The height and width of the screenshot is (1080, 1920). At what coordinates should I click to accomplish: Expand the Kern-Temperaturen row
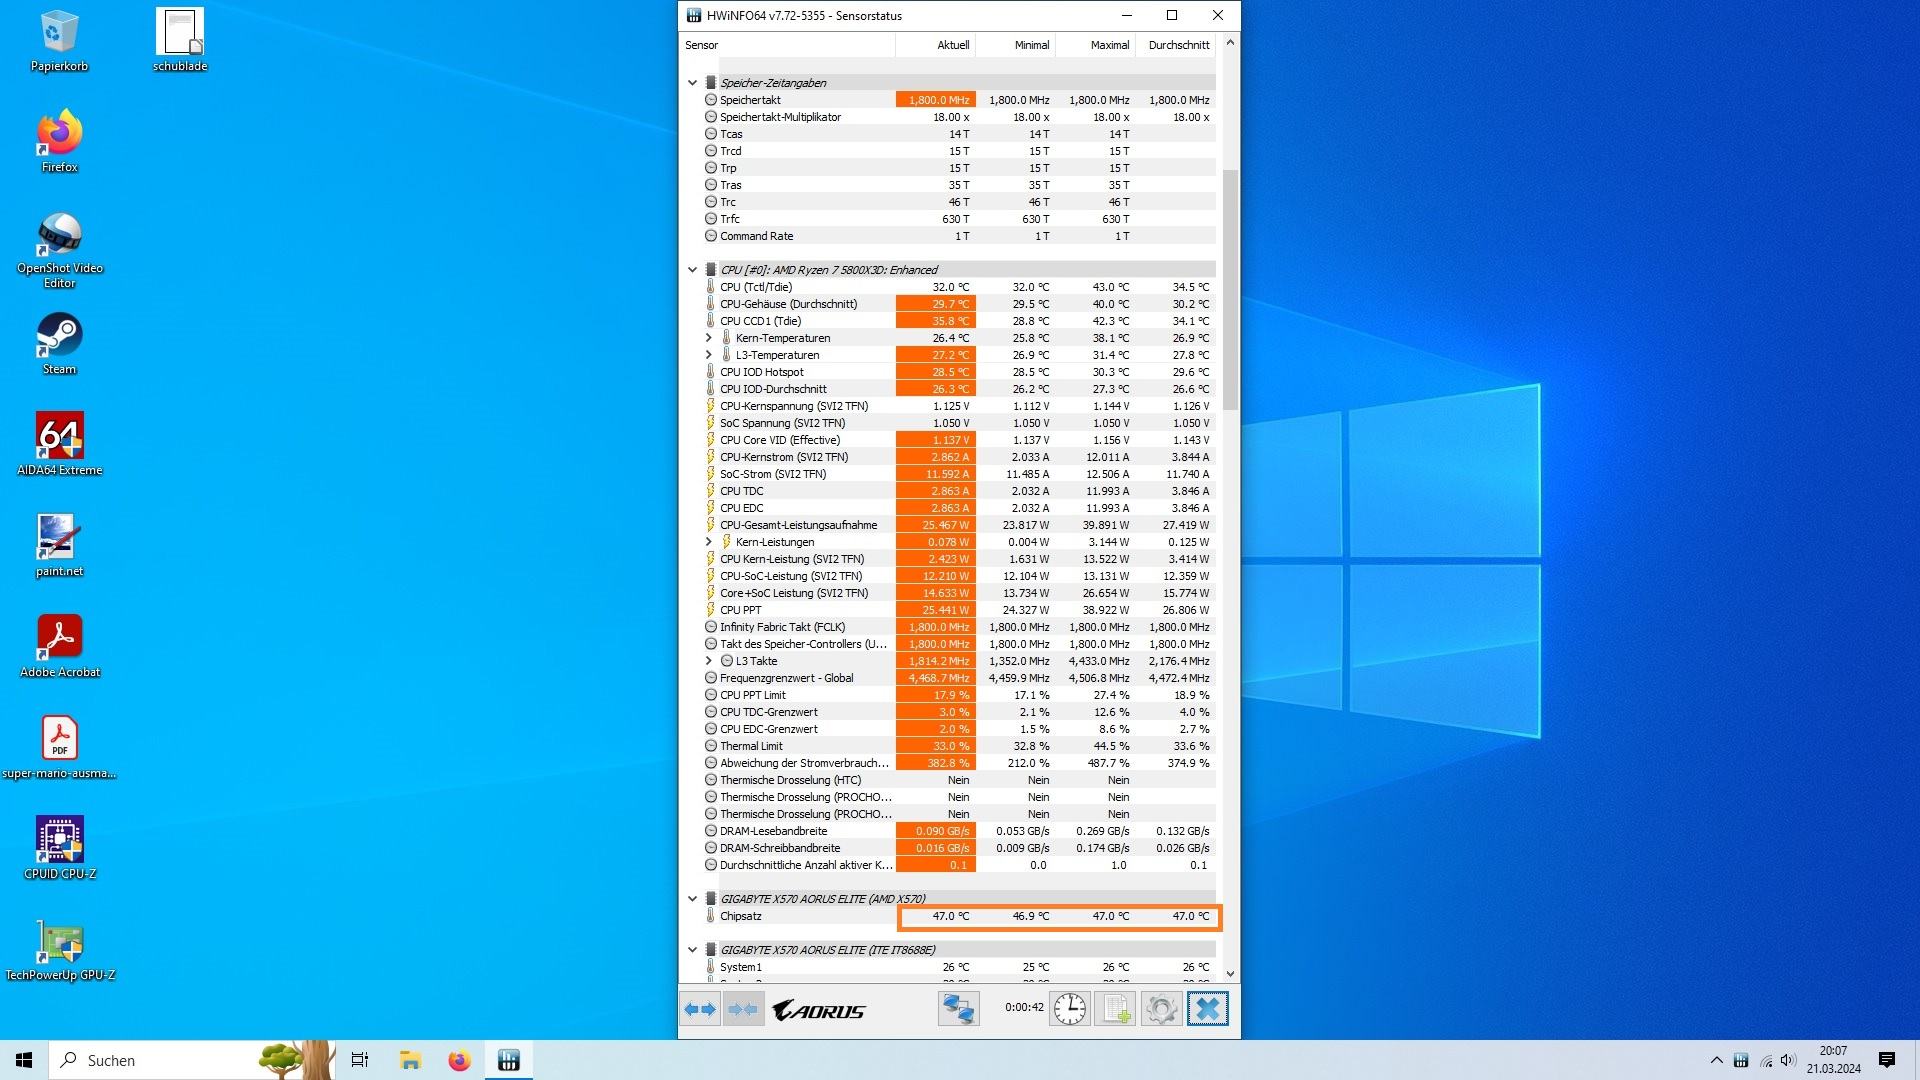[709, 338]
